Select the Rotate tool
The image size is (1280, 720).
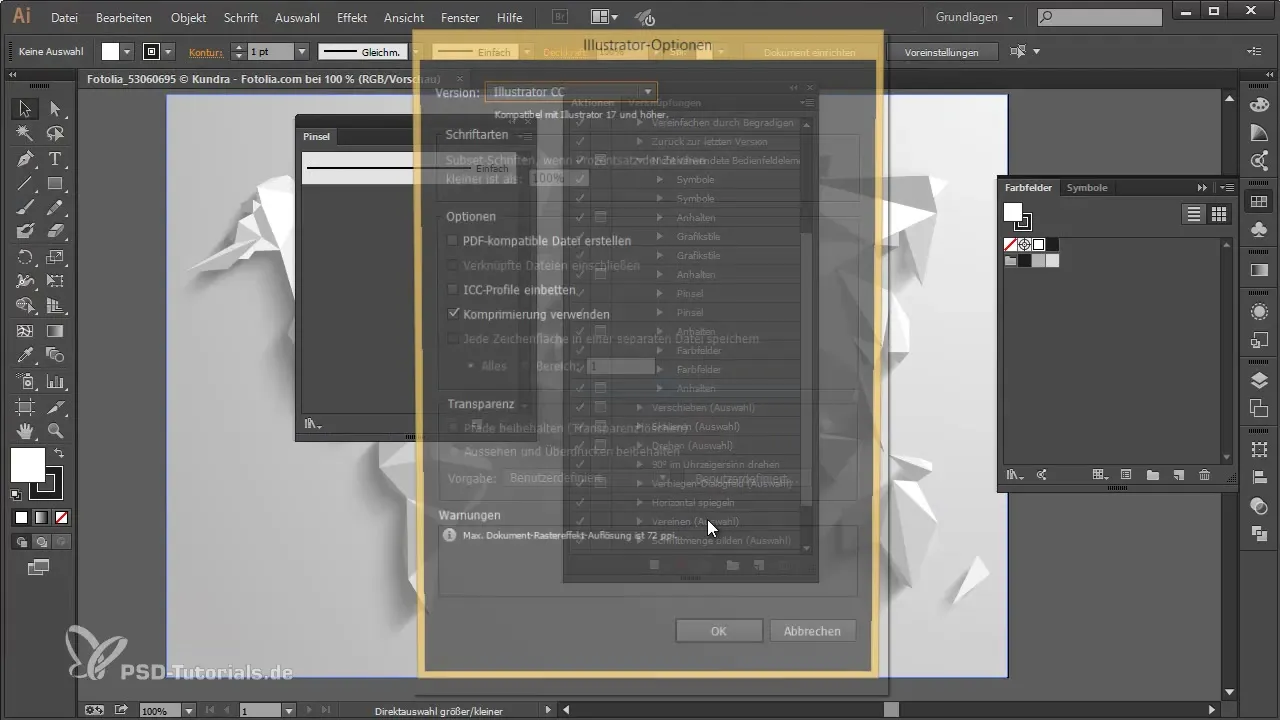pyautogui.click(x=25, y=257)
